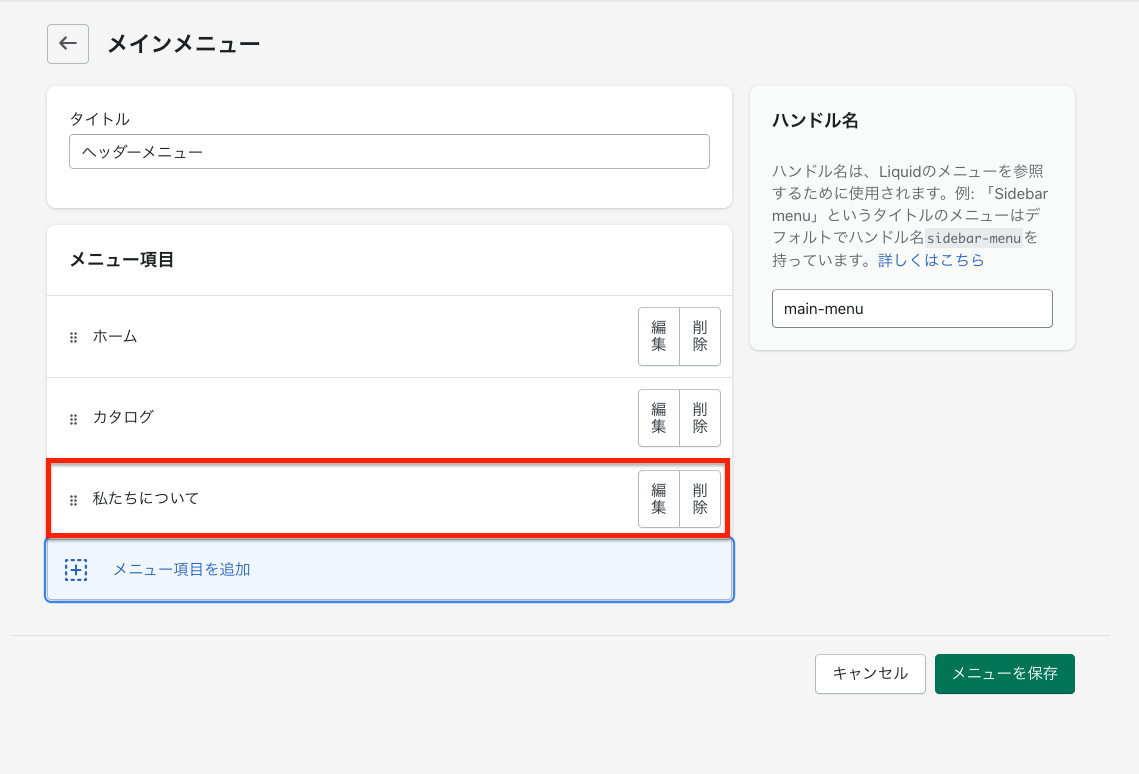Click the drag handle beside ホーム
Viewport: 1139px width, 774px height.
[73, 338]
